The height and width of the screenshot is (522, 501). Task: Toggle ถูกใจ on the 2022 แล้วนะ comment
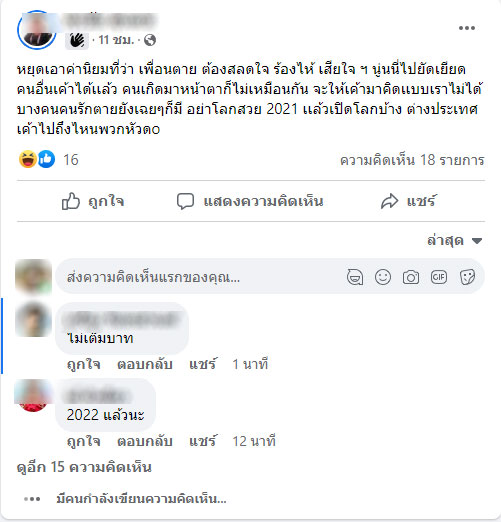(x=83, y=441)
